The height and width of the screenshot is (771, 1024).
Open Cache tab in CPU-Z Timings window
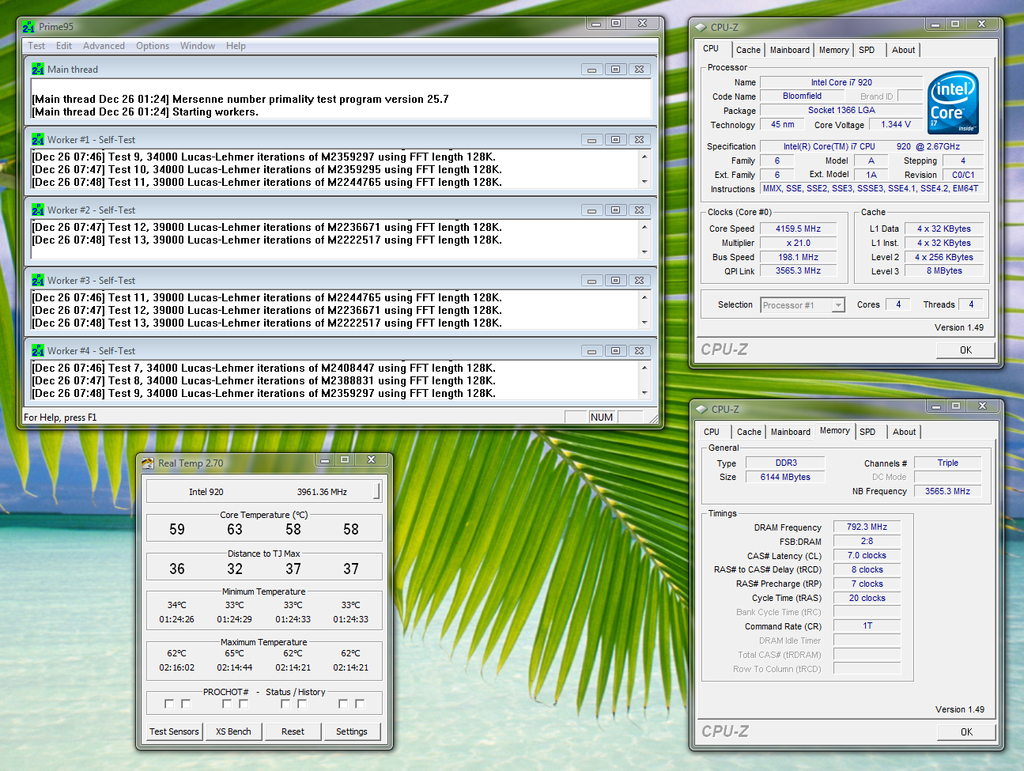point(749,432)
